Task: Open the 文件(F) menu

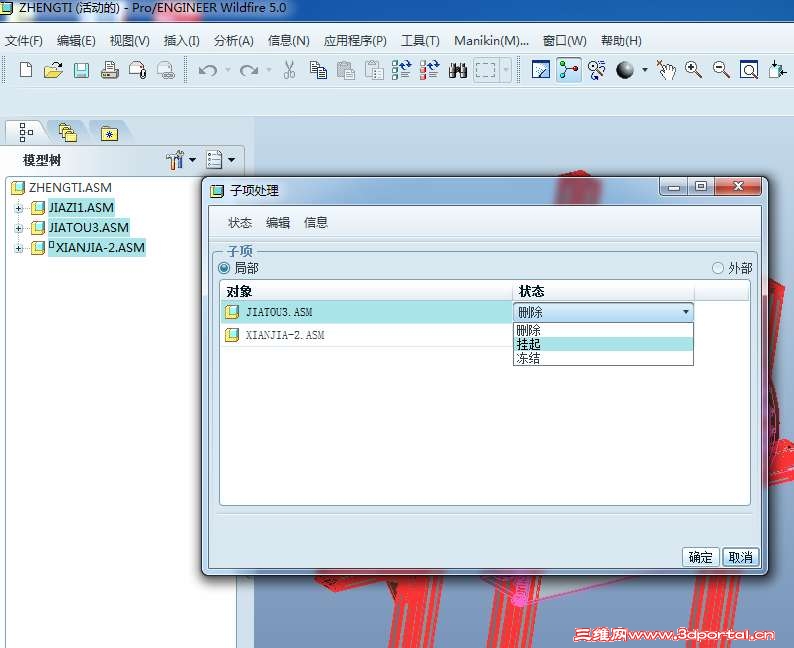Action: (24, 40)
